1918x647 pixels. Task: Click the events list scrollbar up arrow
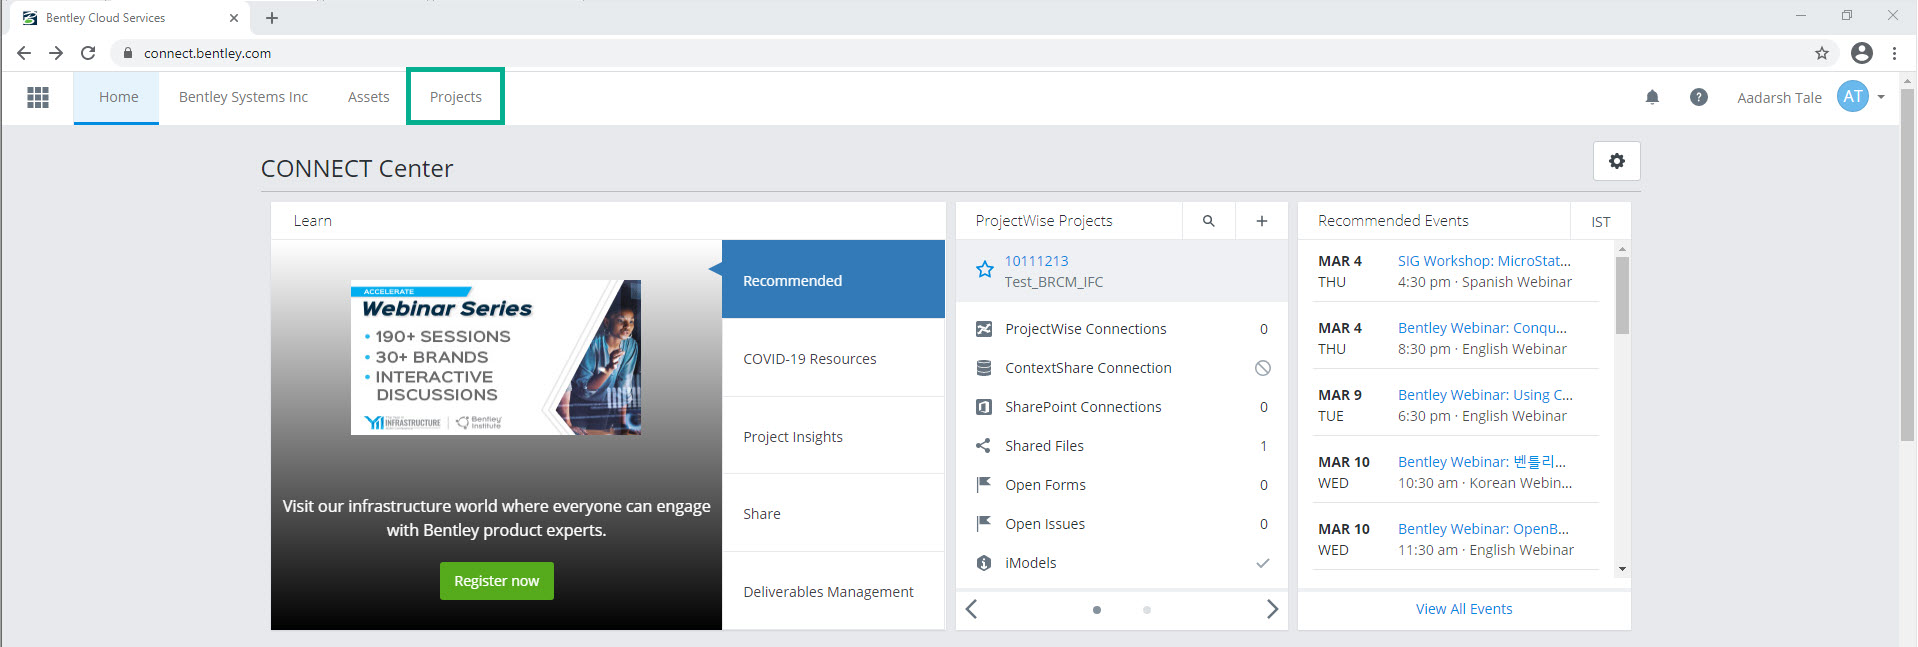click(x=1622, y=249)
